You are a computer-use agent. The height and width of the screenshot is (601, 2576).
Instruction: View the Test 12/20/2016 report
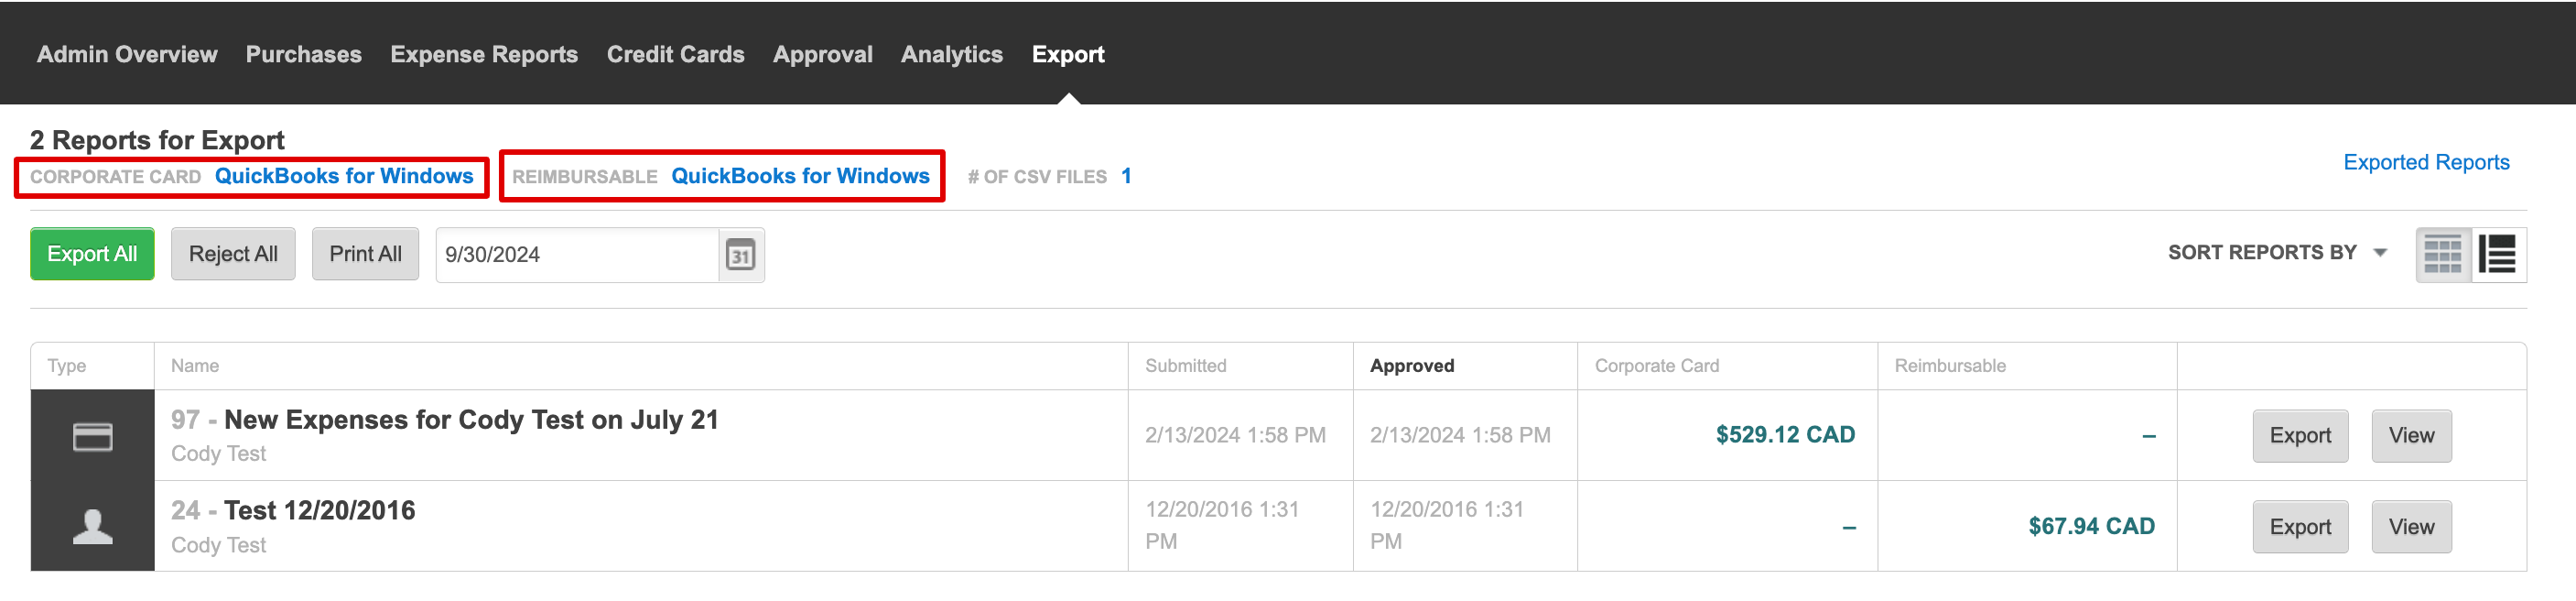tap(2411, 527)
